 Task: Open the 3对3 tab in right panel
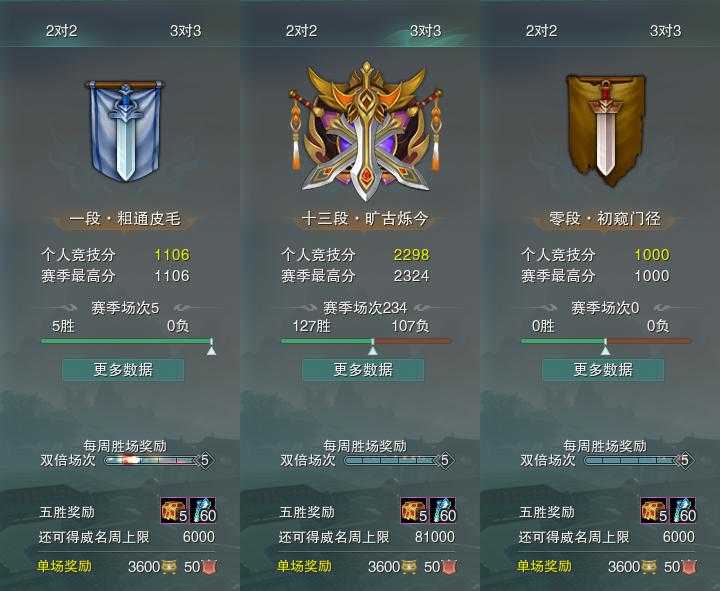(665, 31)
